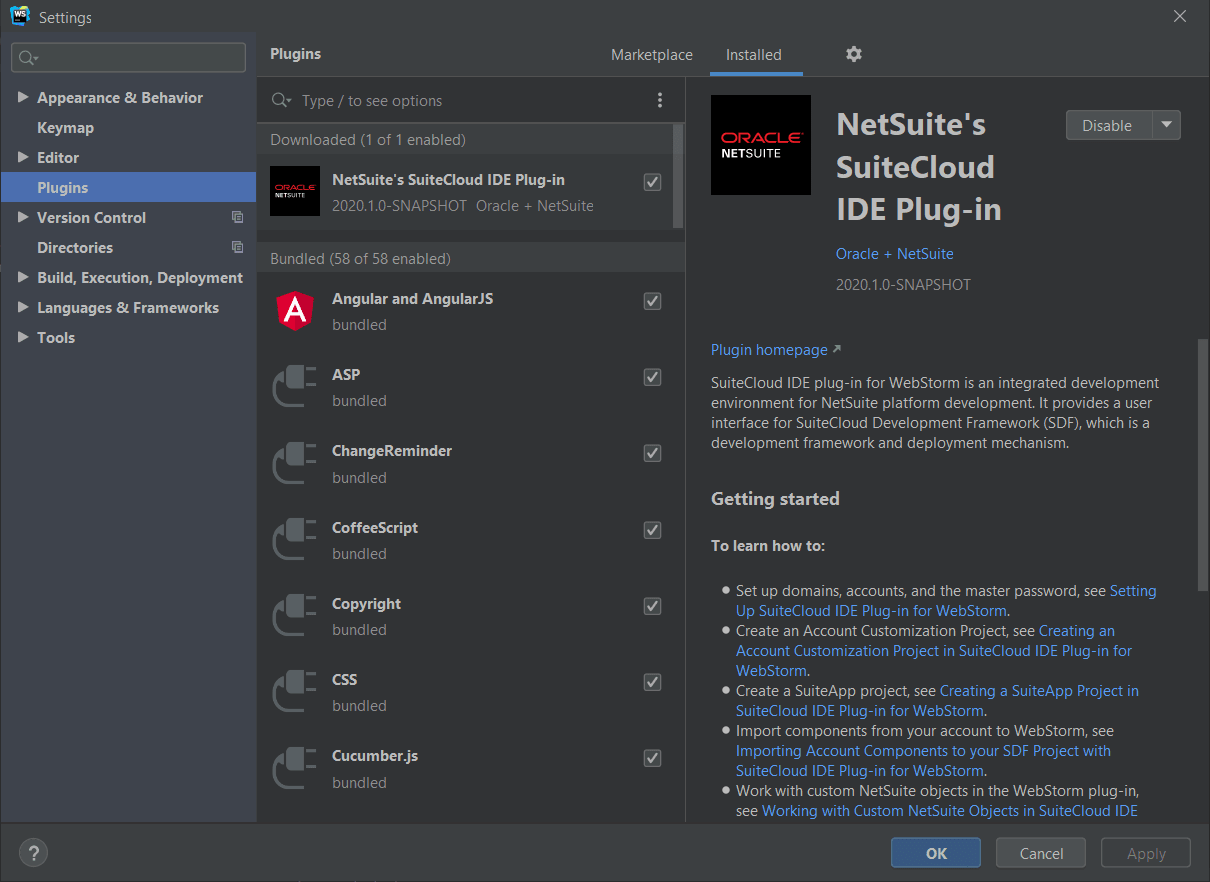The image size is (1210, 882).
Task: Click the large Oracle NetSuite logo in details
Action: point(761,145)
